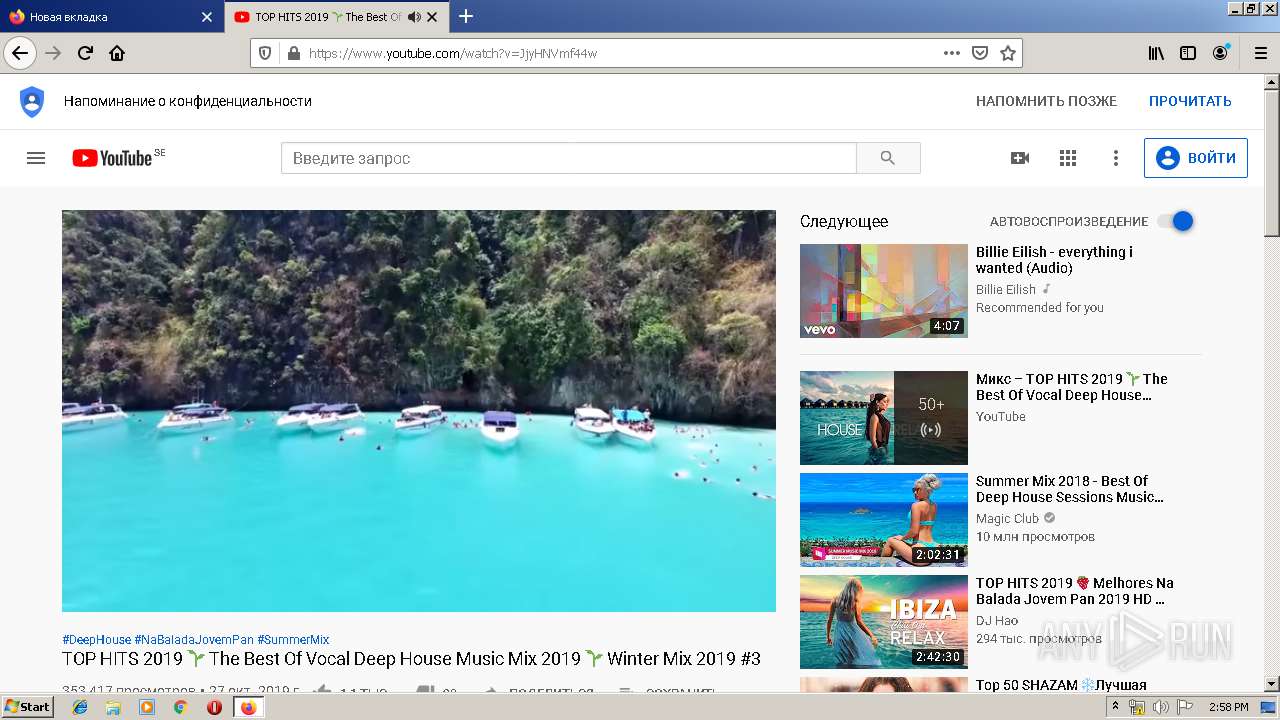Open the Firefox Library
Viewport: 1280px width, 720px height.
(1156, 53)
